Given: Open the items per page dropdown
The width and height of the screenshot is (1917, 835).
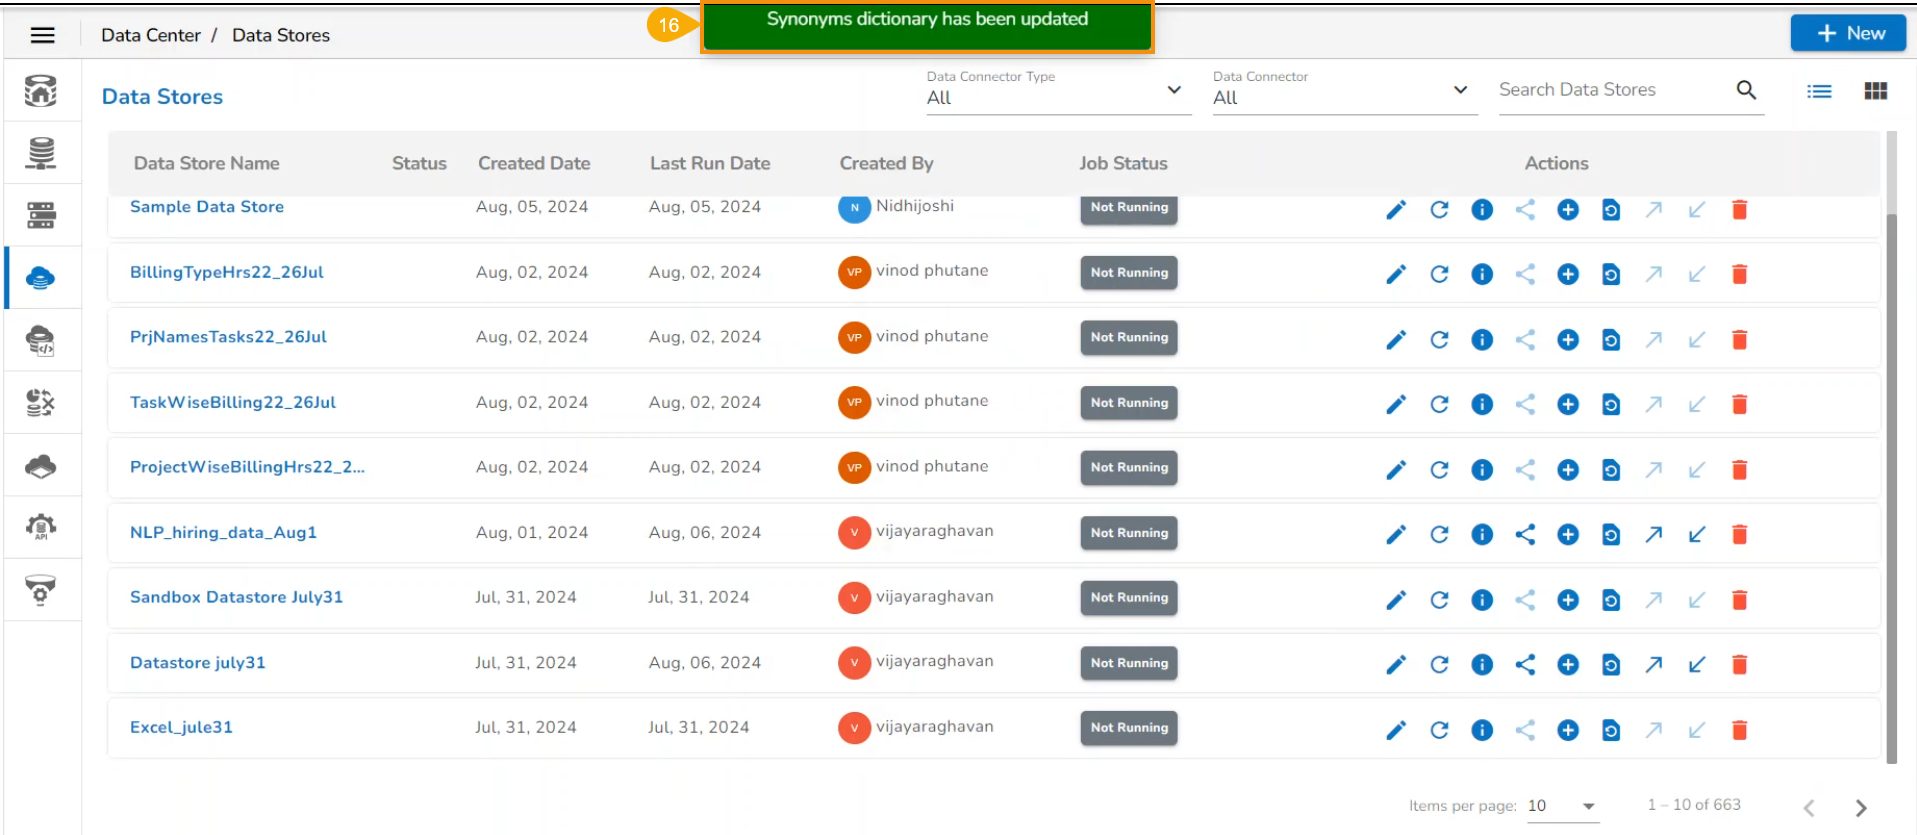Looking at the screenshot, I should [1587, 806].
